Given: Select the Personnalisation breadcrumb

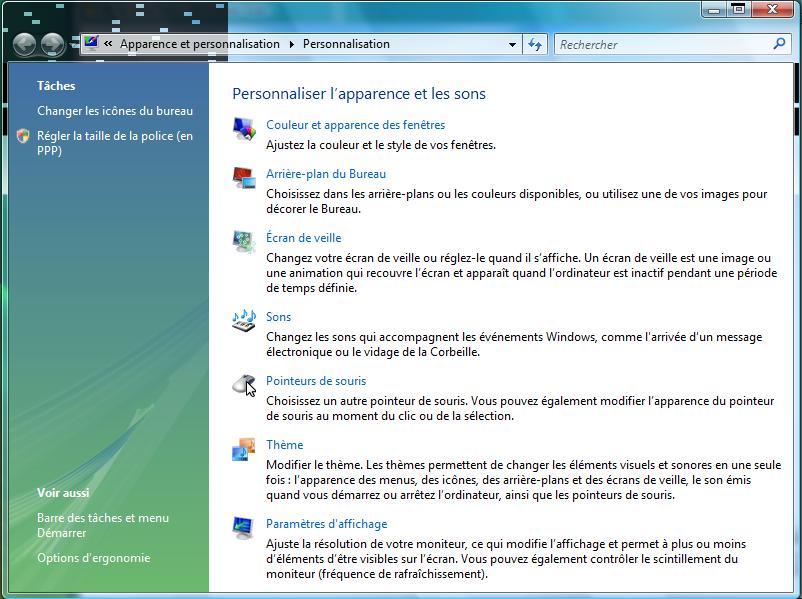Looking at the screenshot, I should 346,44.
